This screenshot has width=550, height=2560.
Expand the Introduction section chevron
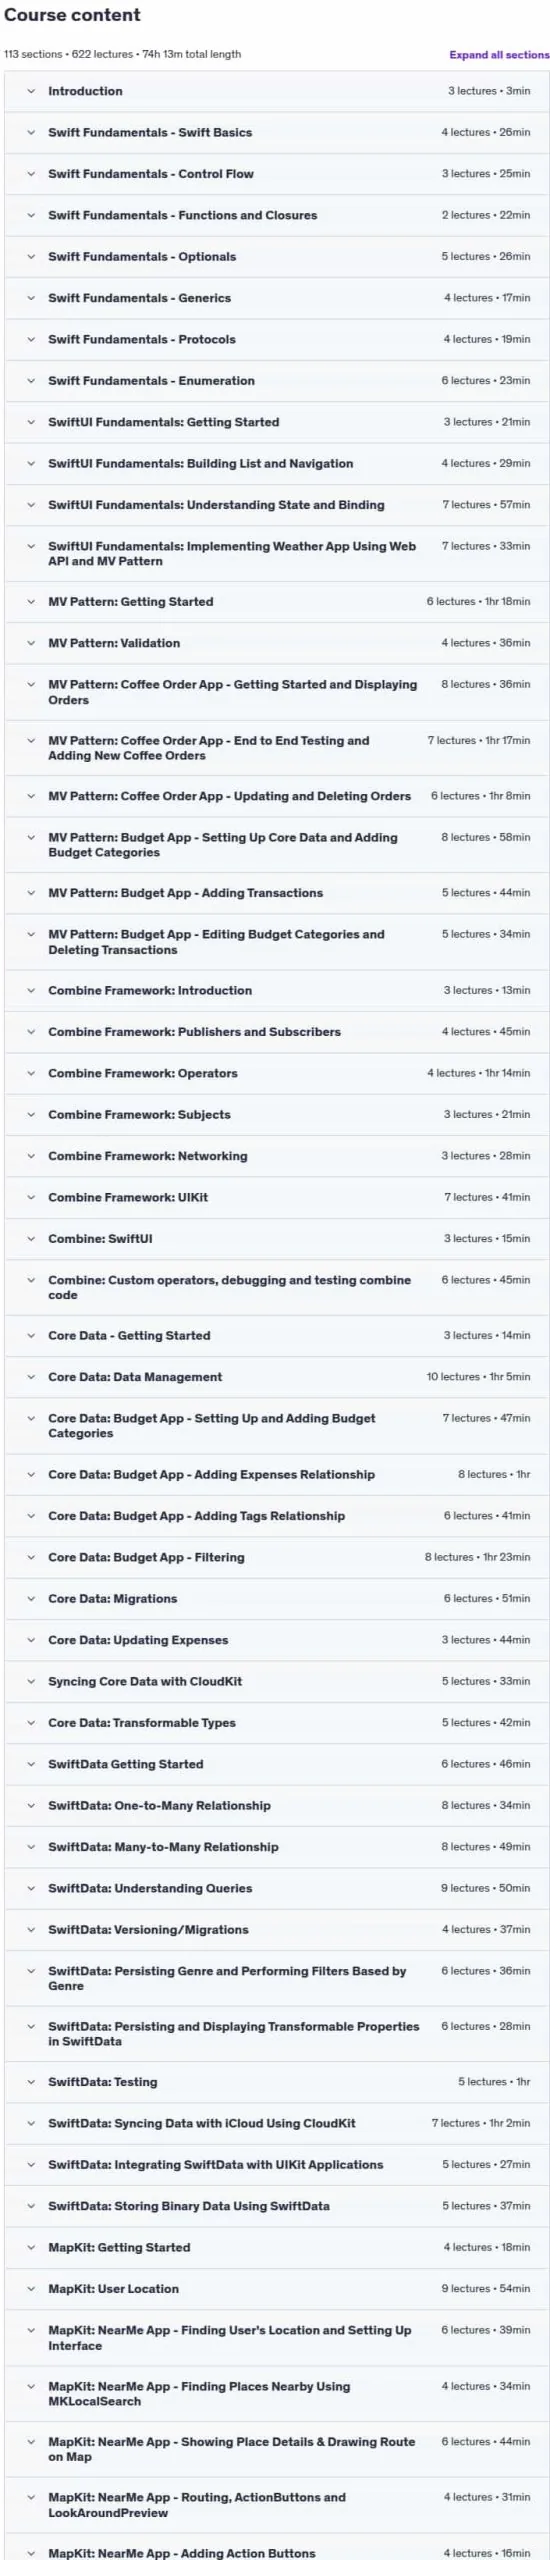click(31, 91)
